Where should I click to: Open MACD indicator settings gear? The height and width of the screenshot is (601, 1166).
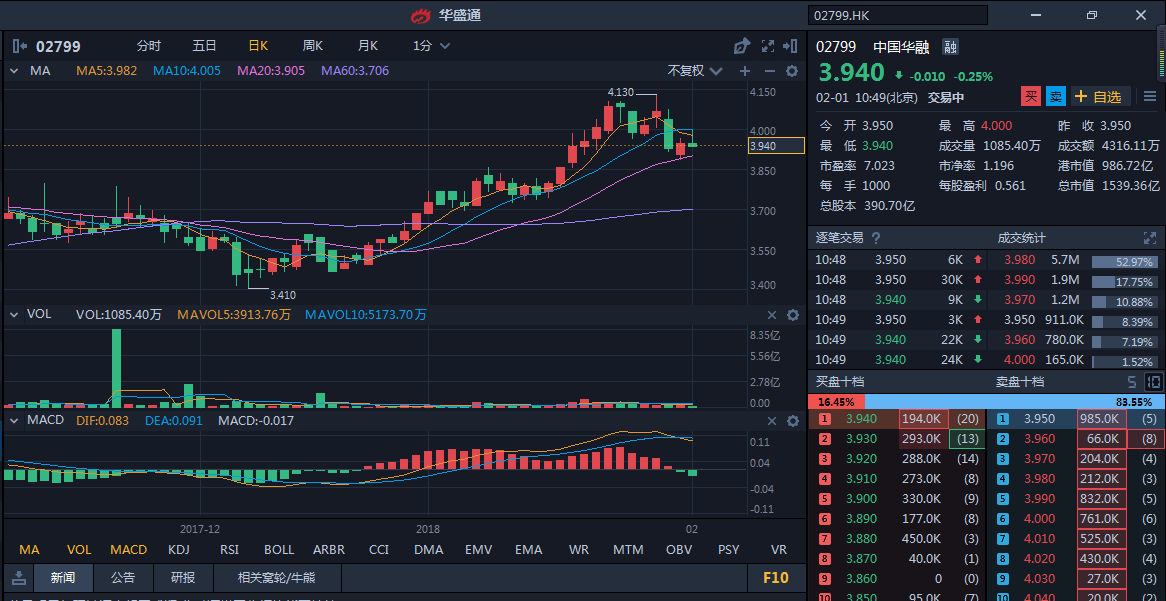coord(792,421)
